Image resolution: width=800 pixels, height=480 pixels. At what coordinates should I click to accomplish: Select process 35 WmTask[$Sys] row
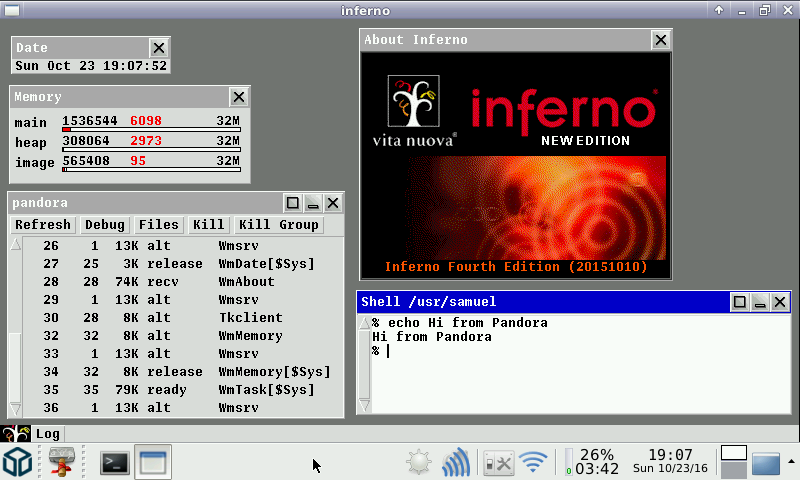pos(183,390)
